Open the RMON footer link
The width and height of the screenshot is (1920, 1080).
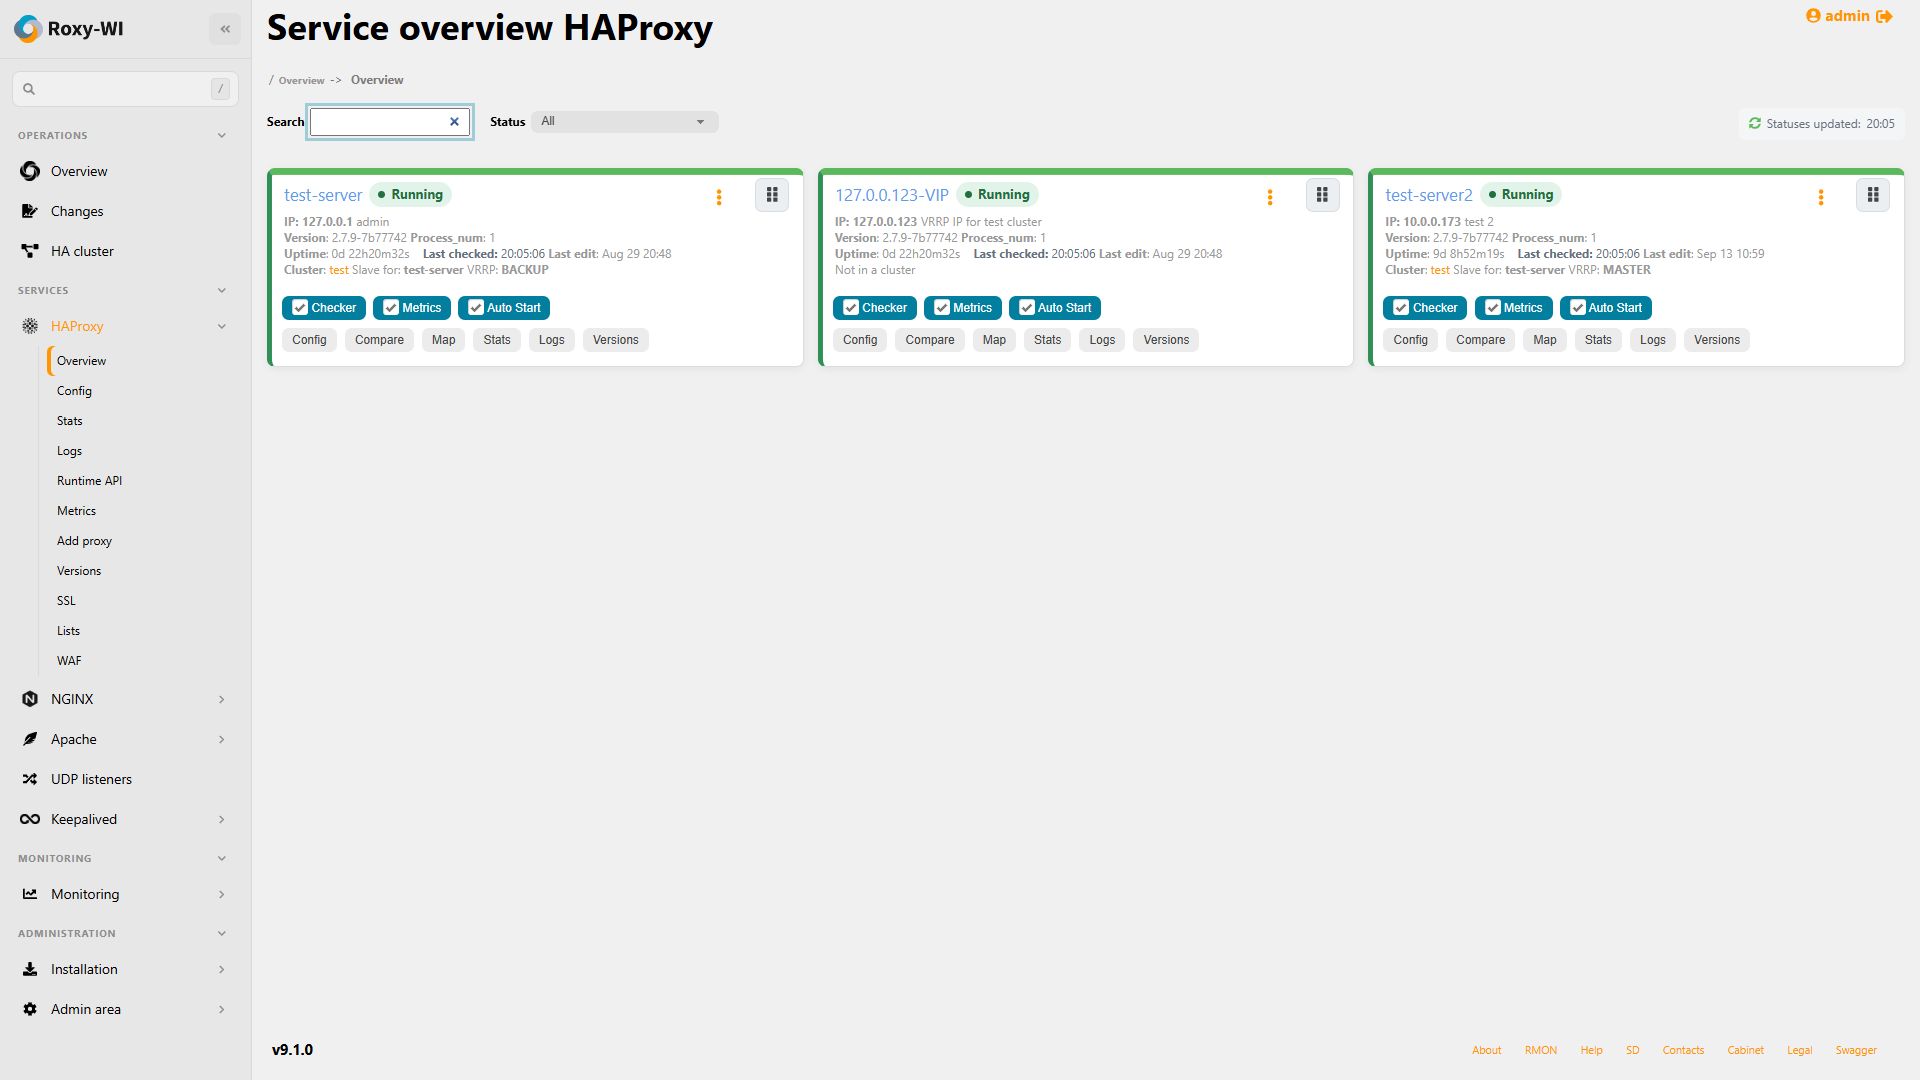[1541, 1050]
